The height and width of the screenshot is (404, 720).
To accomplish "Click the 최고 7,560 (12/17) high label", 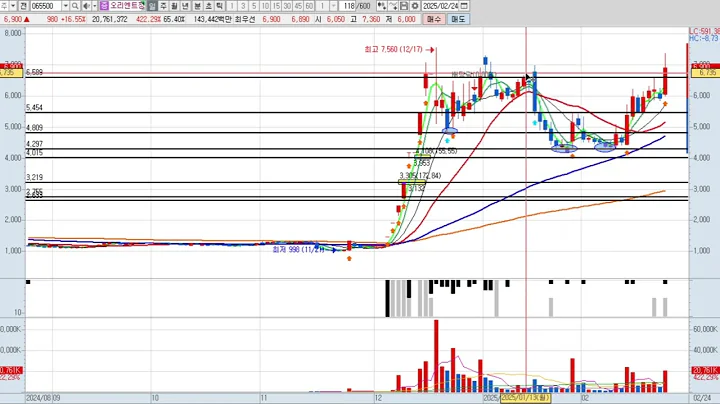I will pos(393,49).
